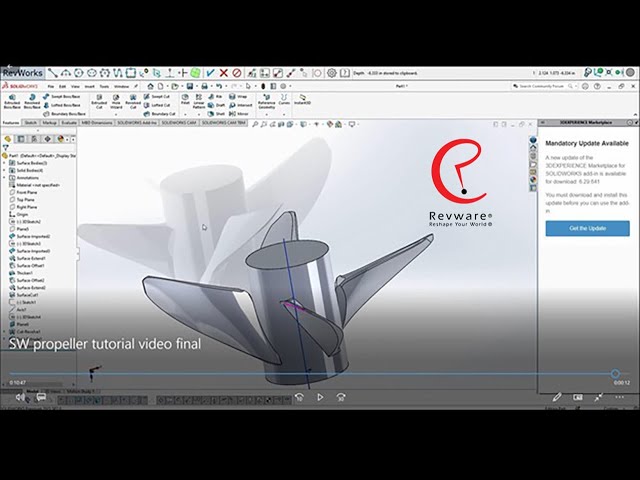This screenshot has height=480, width=640.
Task: Click the DisplayManager color ball tab icon
Action: point(60,139)
